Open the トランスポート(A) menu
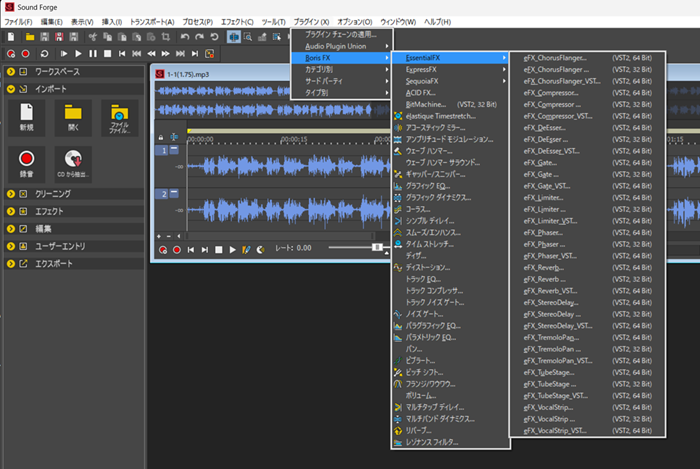The height and width of the screenshot is (469, 700). click(x=152, y=22)
